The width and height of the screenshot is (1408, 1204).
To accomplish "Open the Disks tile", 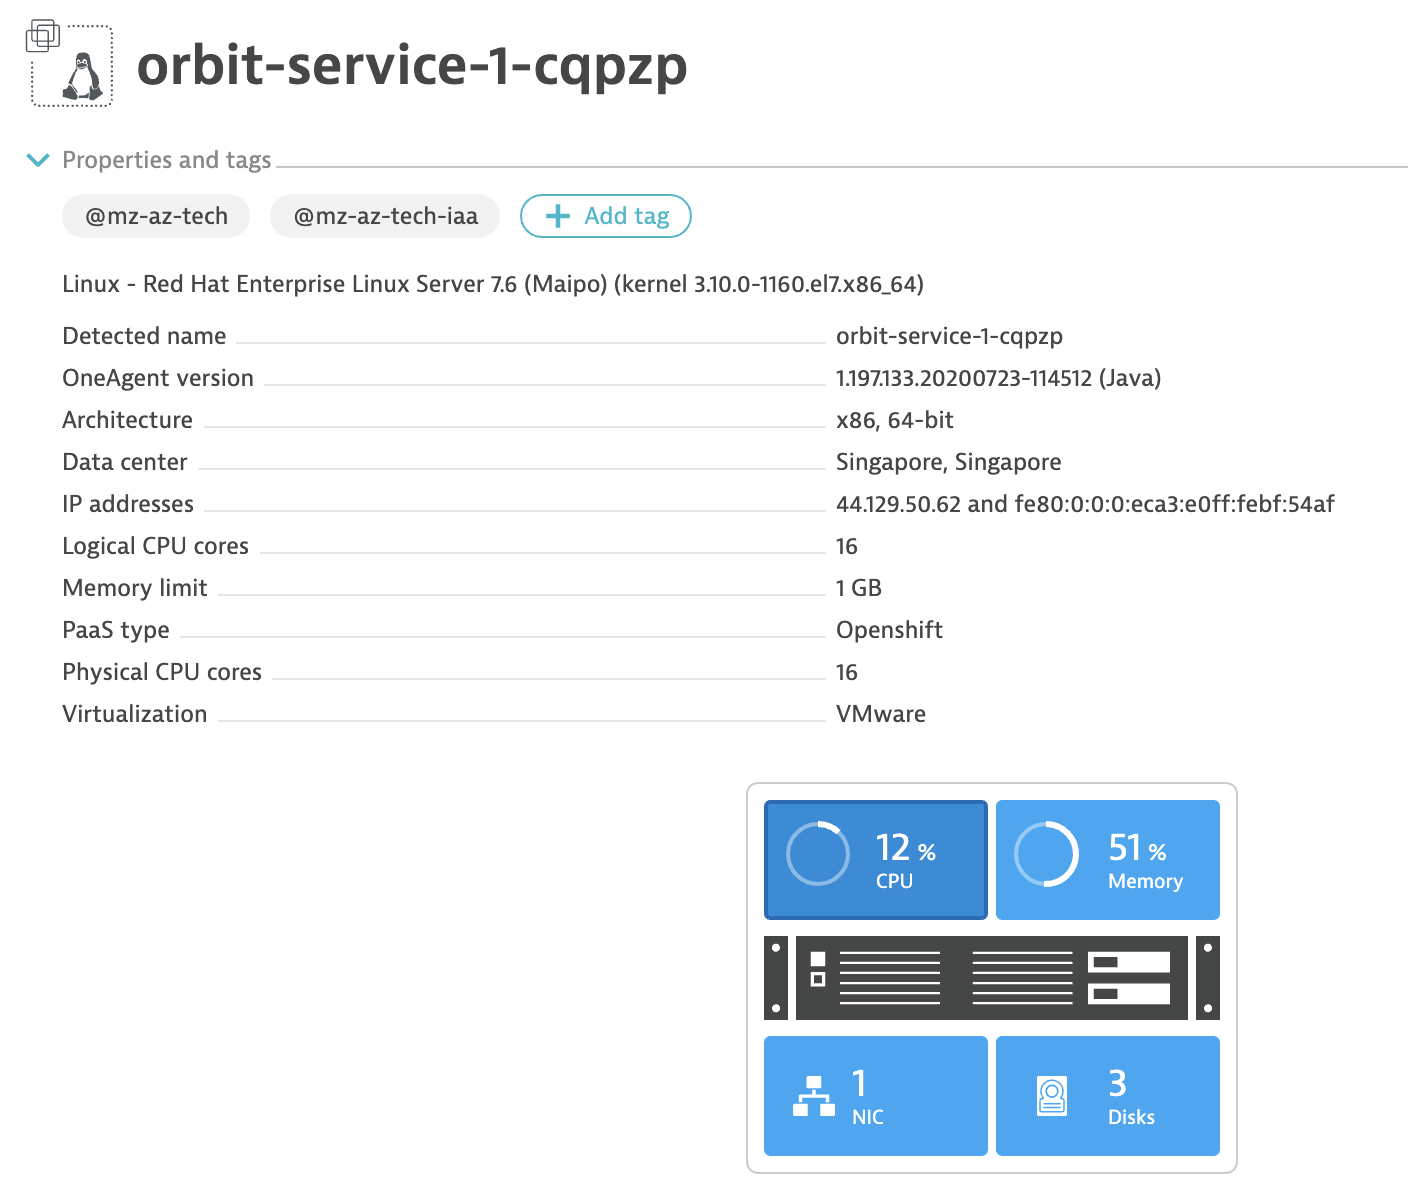I will tap(1107, 1096).
